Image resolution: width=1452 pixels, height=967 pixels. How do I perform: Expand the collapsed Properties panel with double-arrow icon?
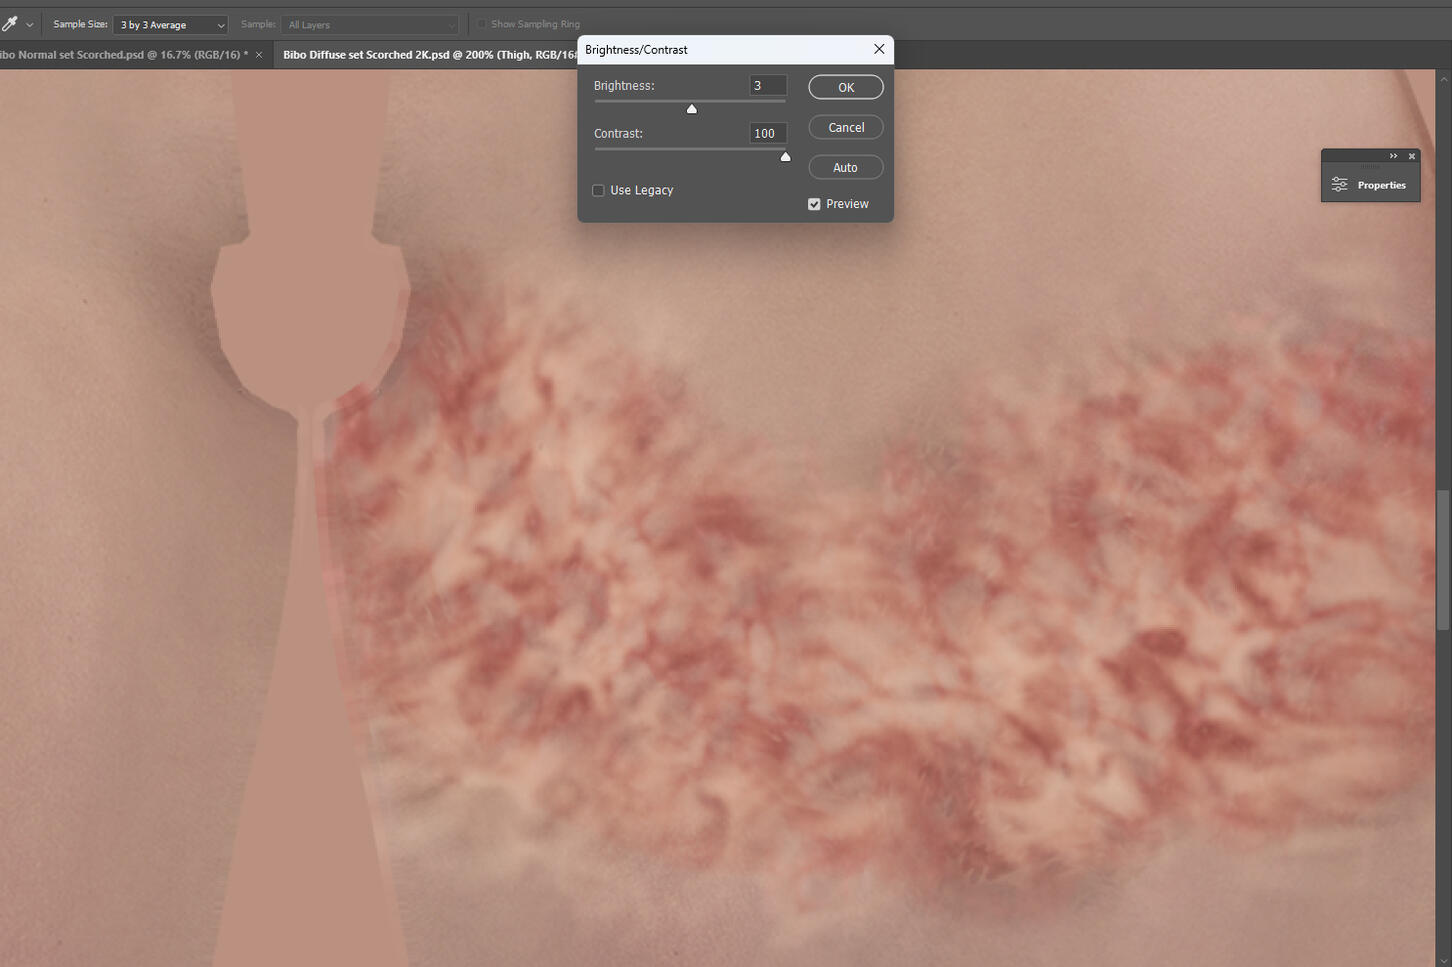click(1393, 156)
